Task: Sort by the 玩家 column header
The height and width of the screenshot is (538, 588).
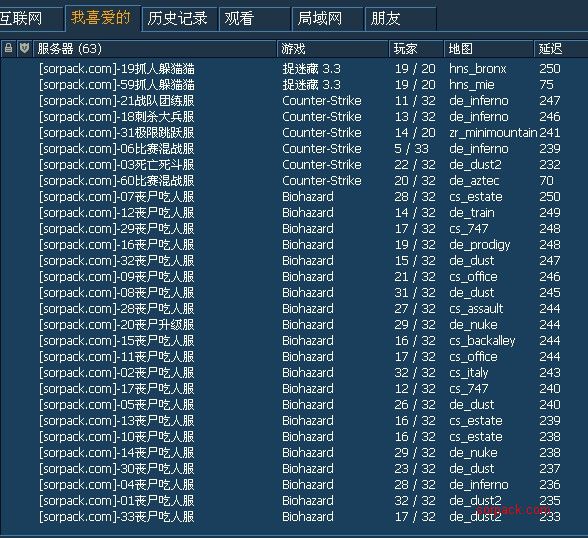Action: 416,48
